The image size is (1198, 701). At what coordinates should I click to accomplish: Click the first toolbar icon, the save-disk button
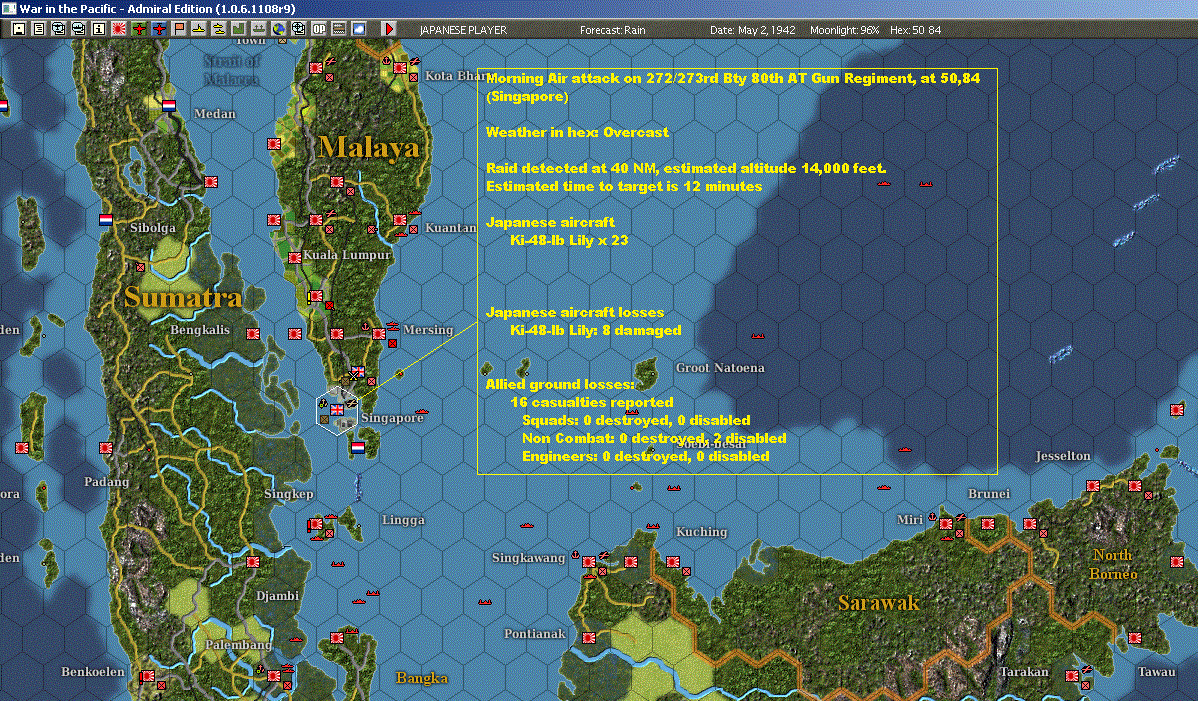tap(19, 29)
